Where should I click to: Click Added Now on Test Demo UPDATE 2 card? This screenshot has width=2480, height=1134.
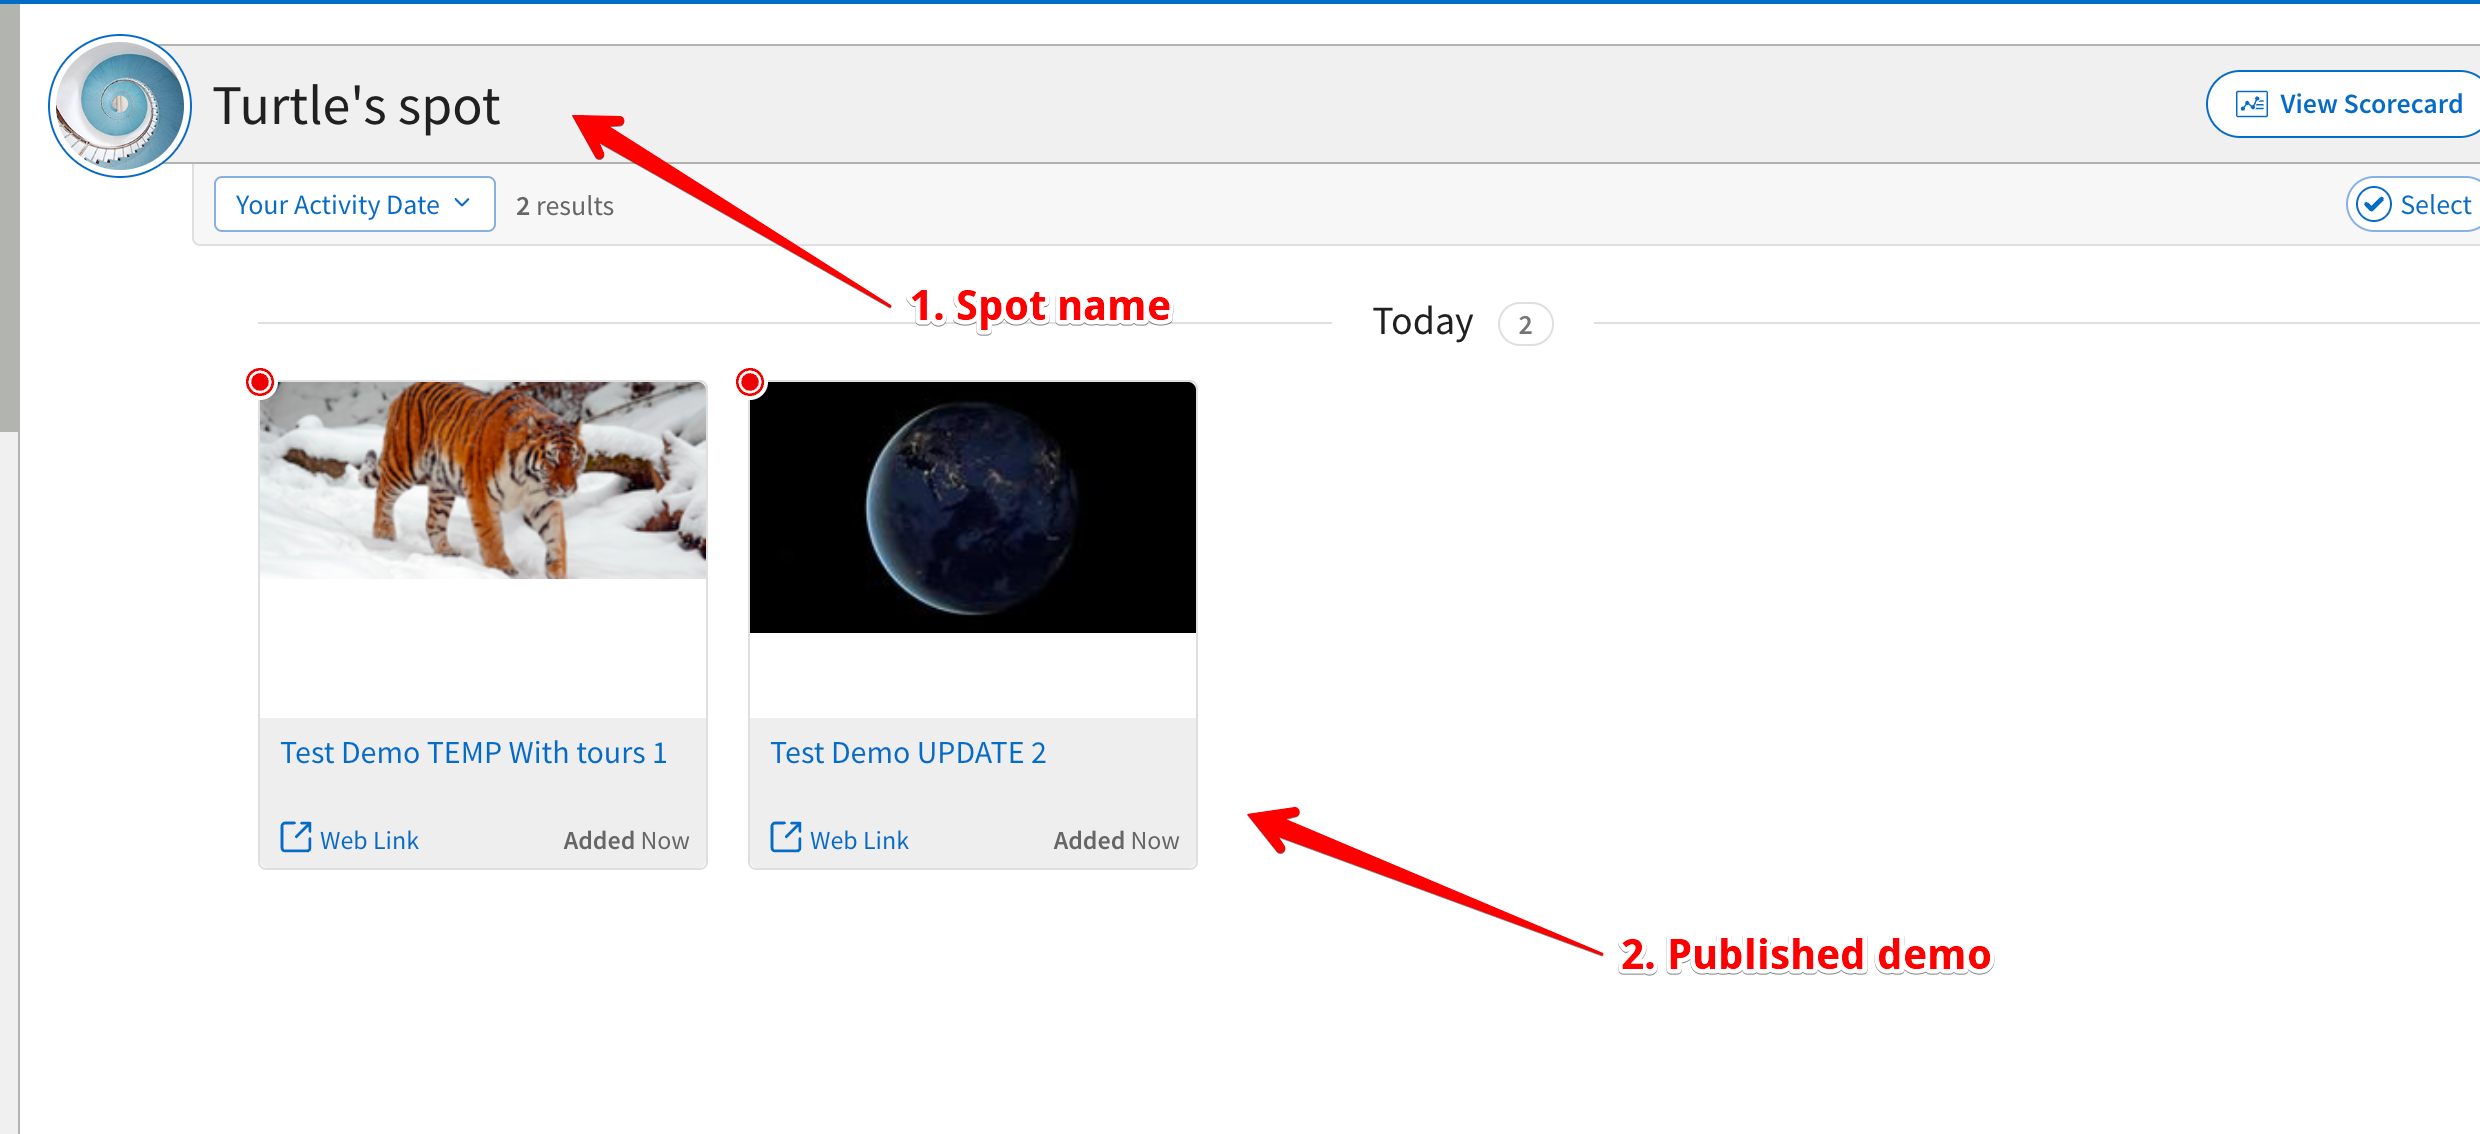tap(1116, 840)
